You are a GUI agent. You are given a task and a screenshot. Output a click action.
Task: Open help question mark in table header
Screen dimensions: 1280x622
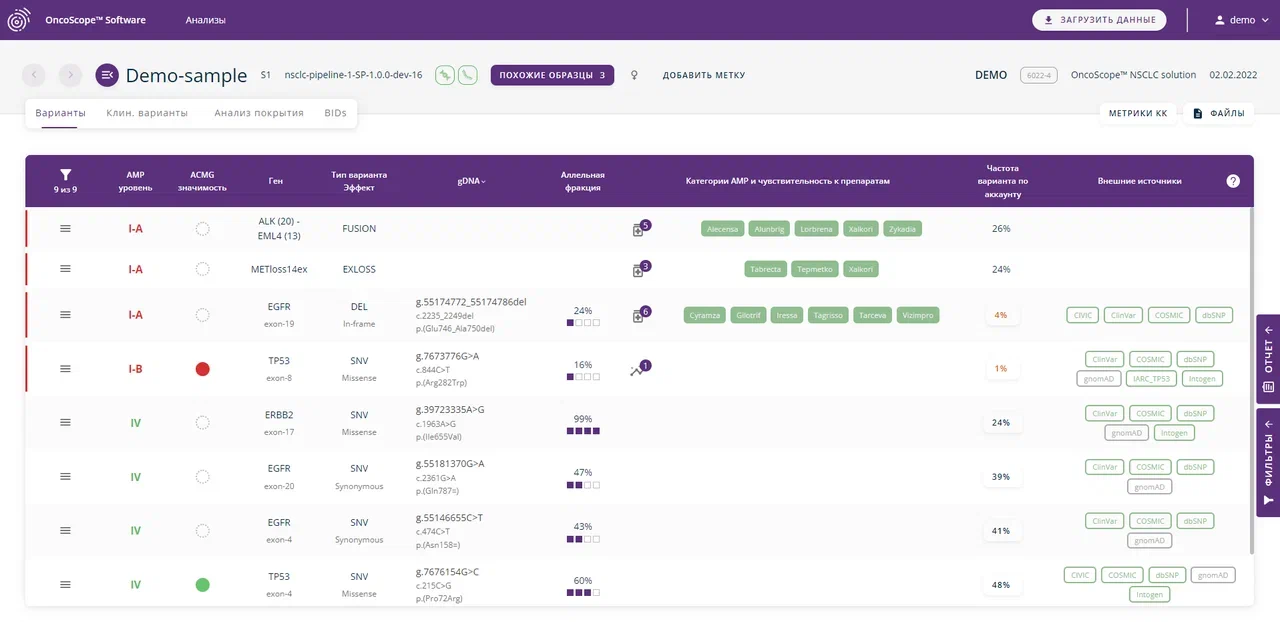pos(1232,181)
